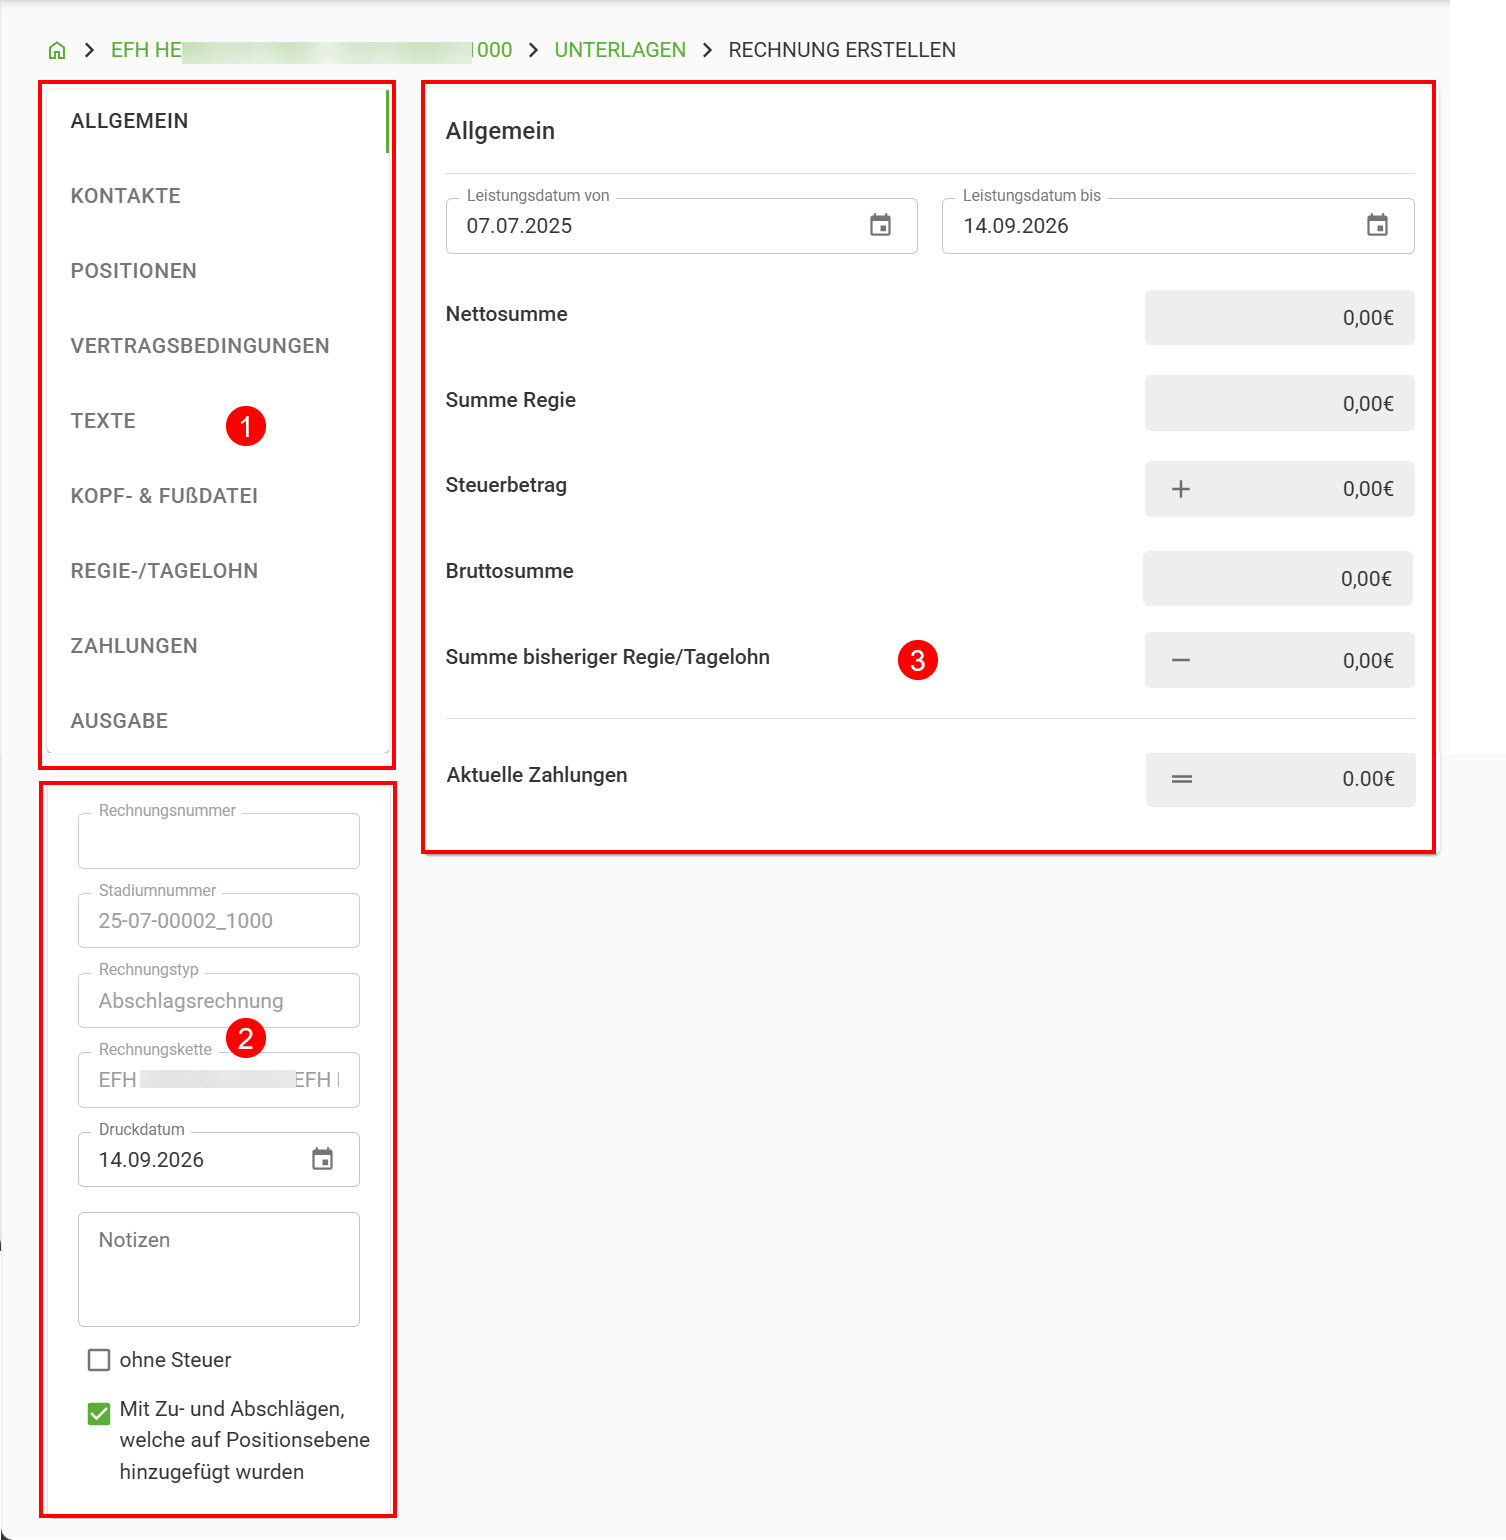The width and height of the screenshot is (1506, 1540).
Task: Open the Druckdatum calendar picker
Action: (x=322, y=1159)
